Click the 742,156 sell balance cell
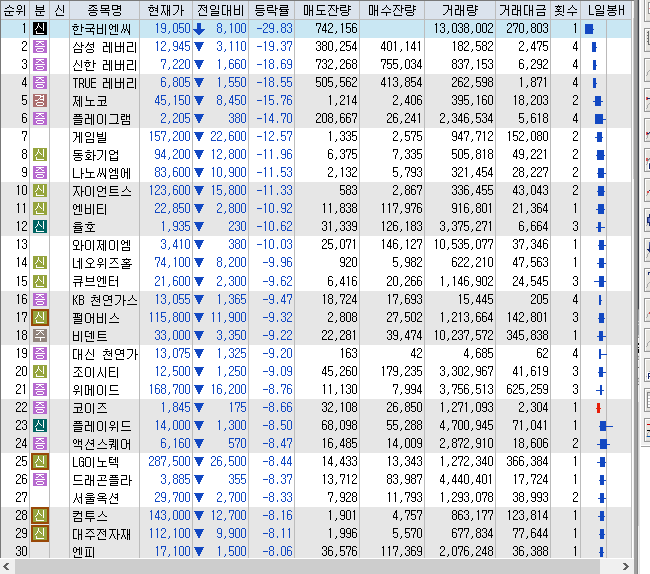 click(x=336, y=29)
